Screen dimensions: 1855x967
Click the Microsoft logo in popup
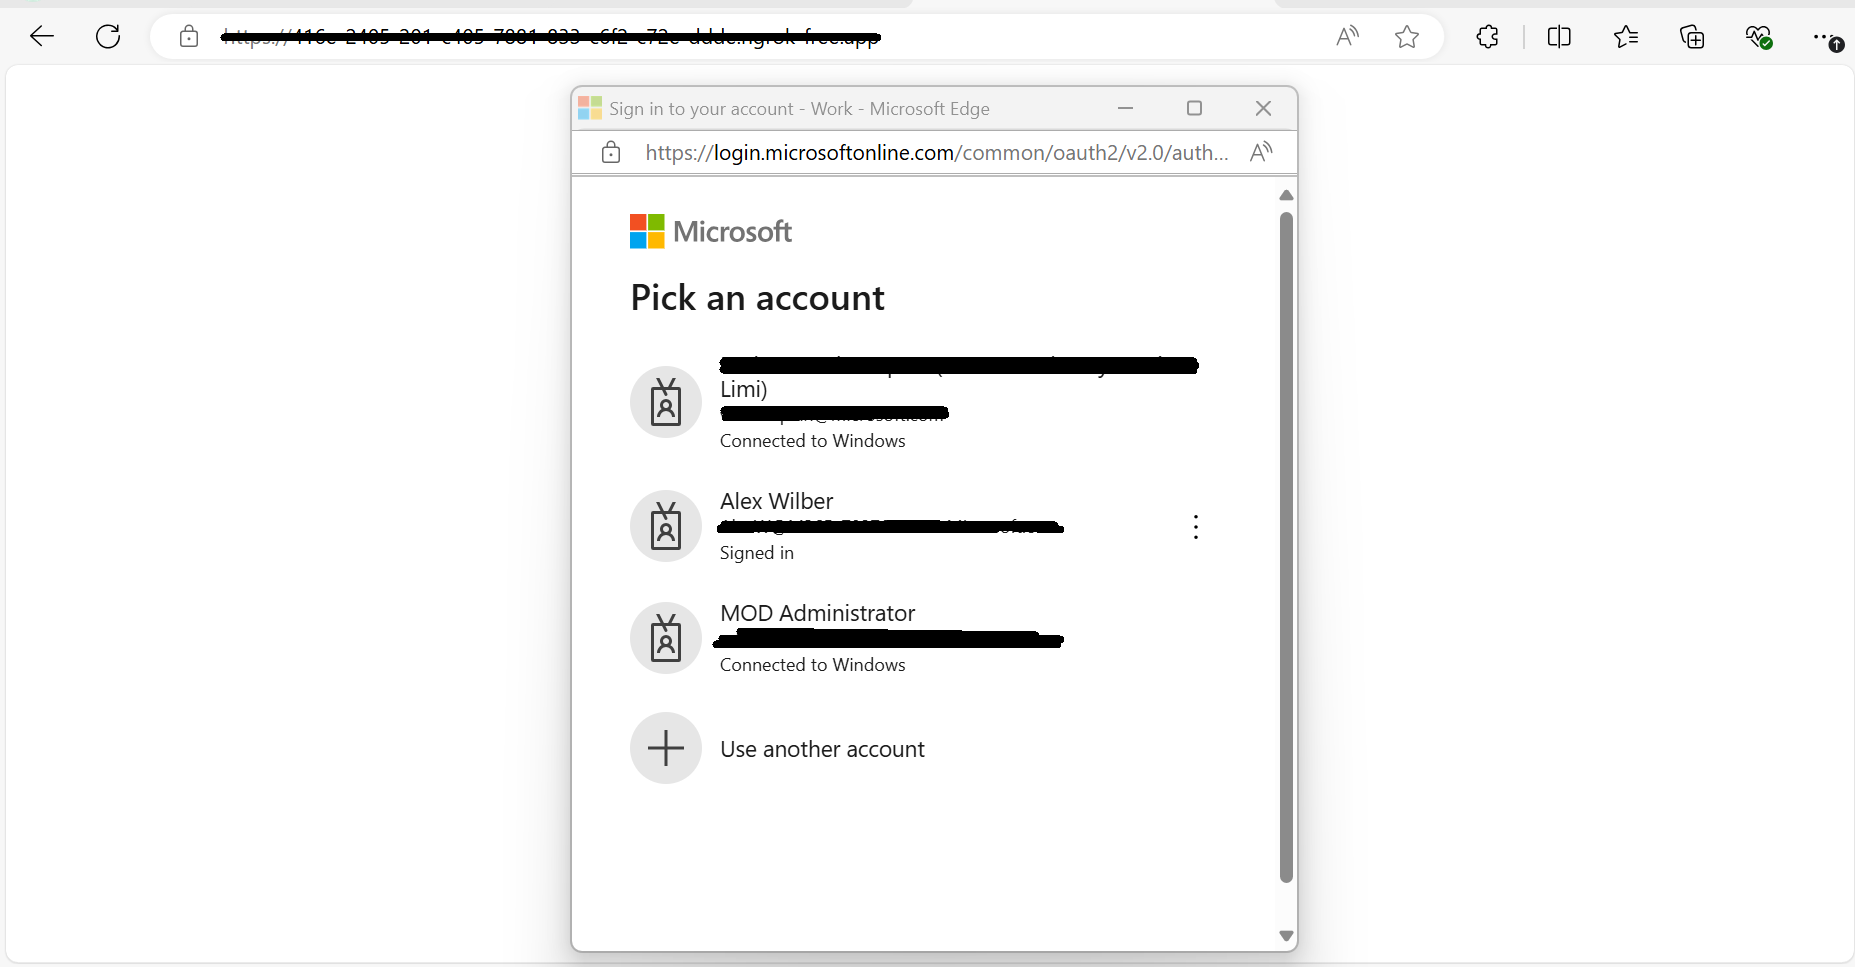tap(711, 231)
